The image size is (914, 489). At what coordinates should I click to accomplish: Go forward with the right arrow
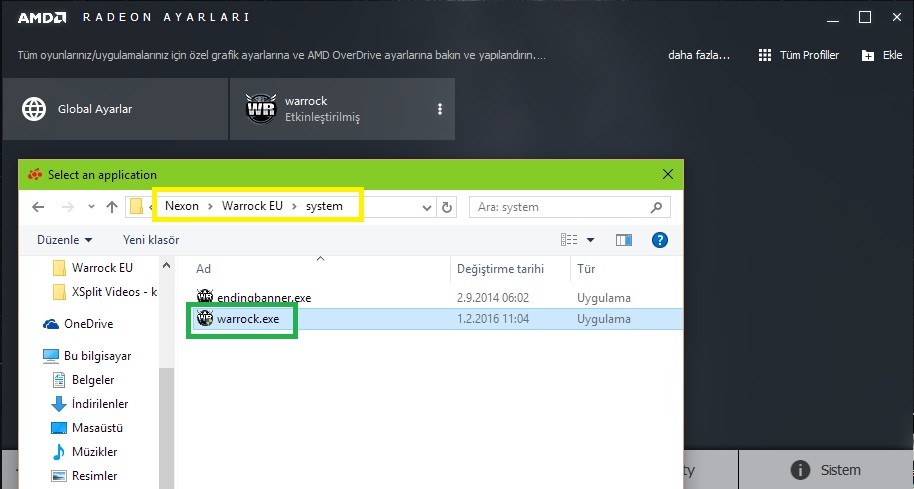[68, 207]
